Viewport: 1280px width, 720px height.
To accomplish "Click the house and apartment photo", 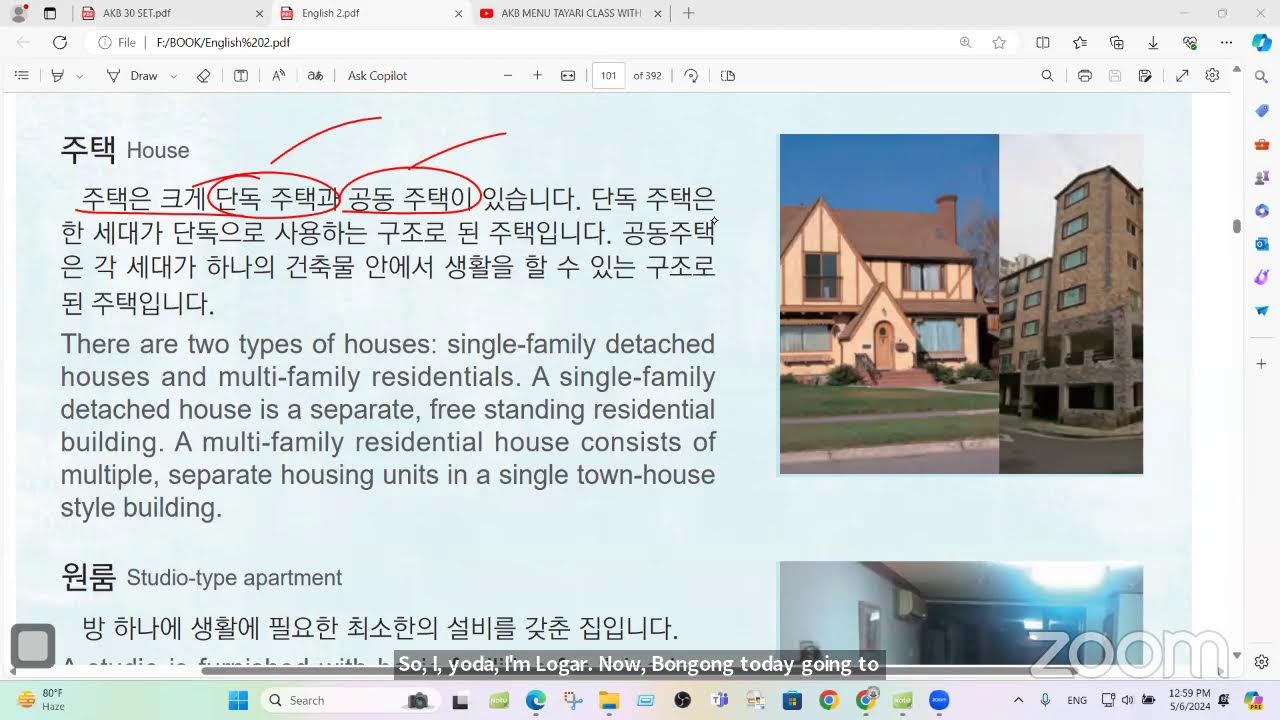I will [x=961, y=304].
